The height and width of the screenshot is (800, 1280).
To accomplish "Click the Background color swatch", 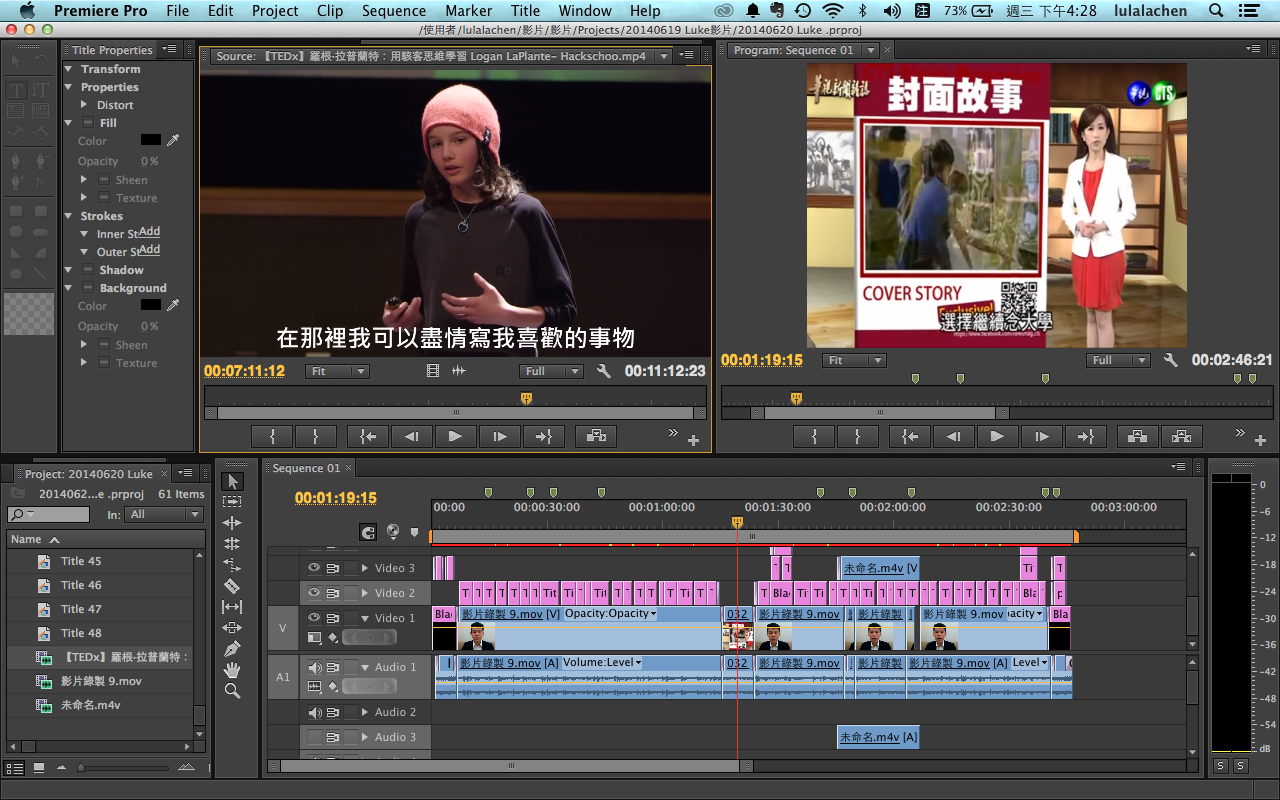I will (151, 305).
